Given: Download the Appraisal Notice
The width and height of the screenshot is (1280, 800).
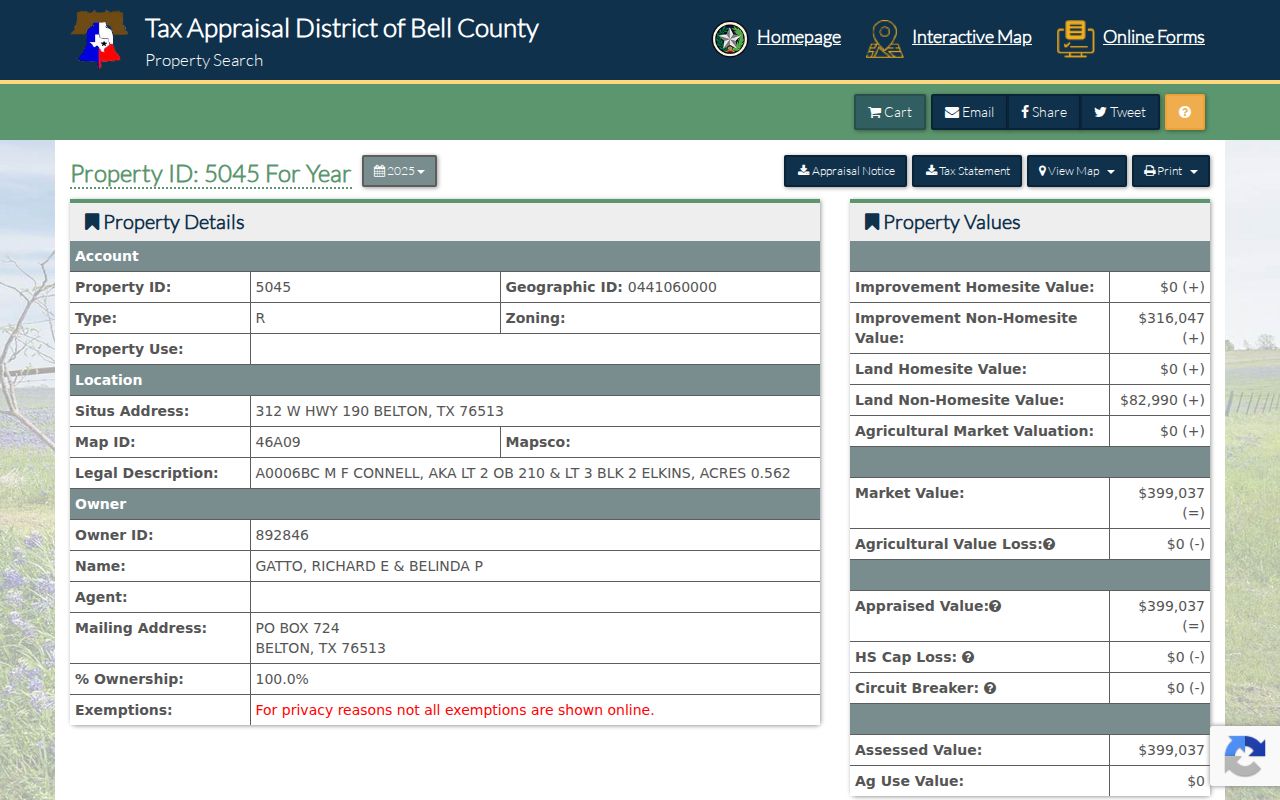Looking at the screenshot, I should tap(846, 171).
